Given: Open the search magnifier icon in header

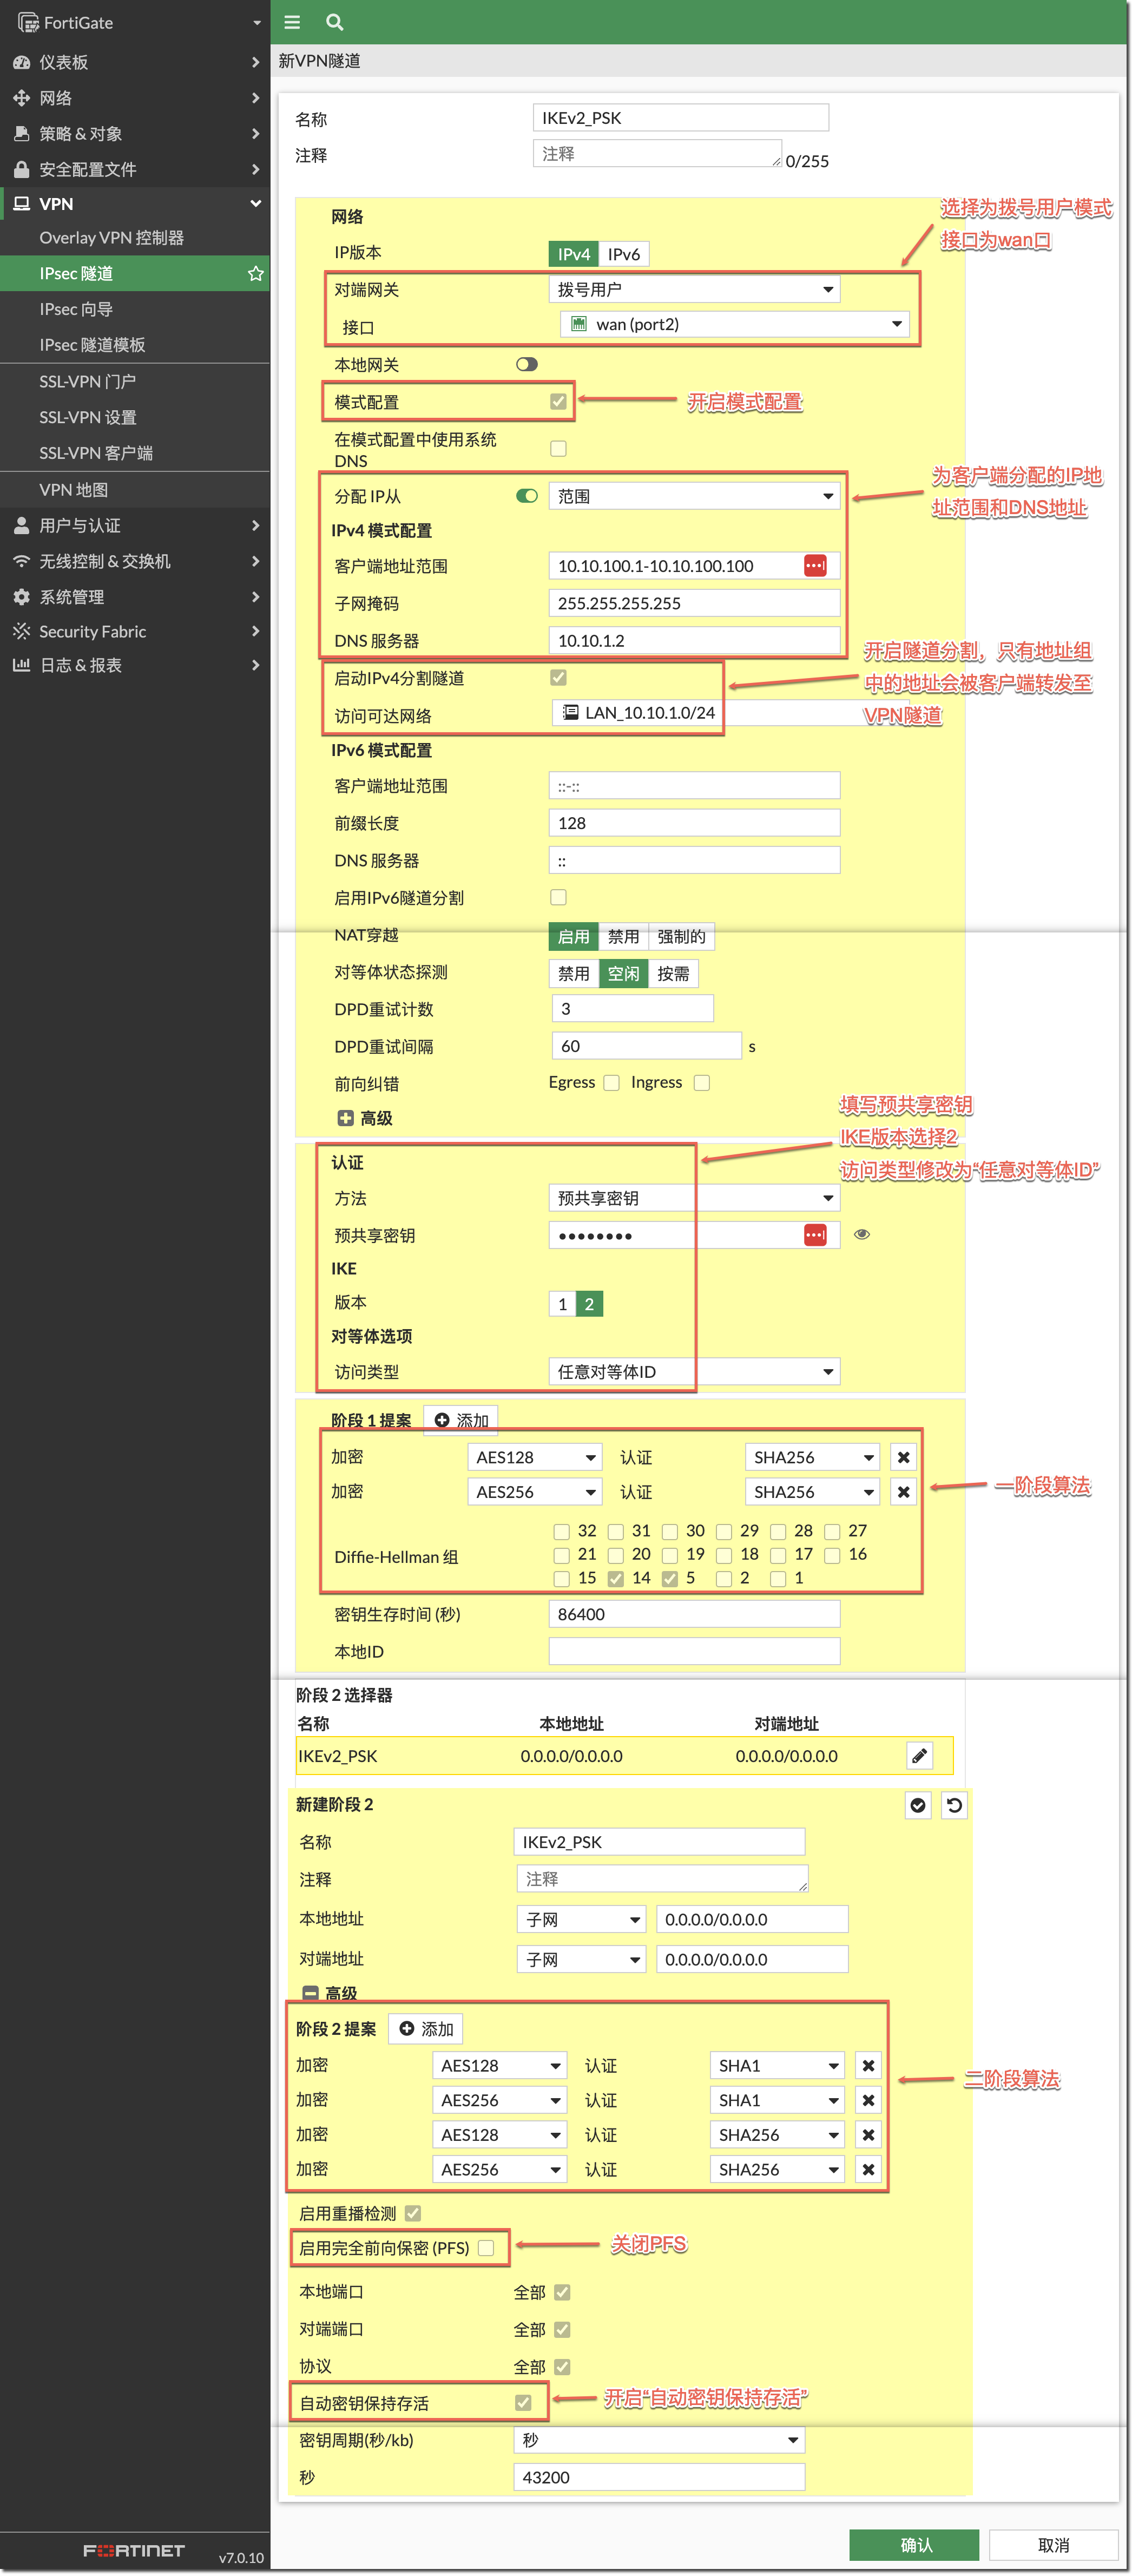Looking at the screenshot, I should 335,22.
